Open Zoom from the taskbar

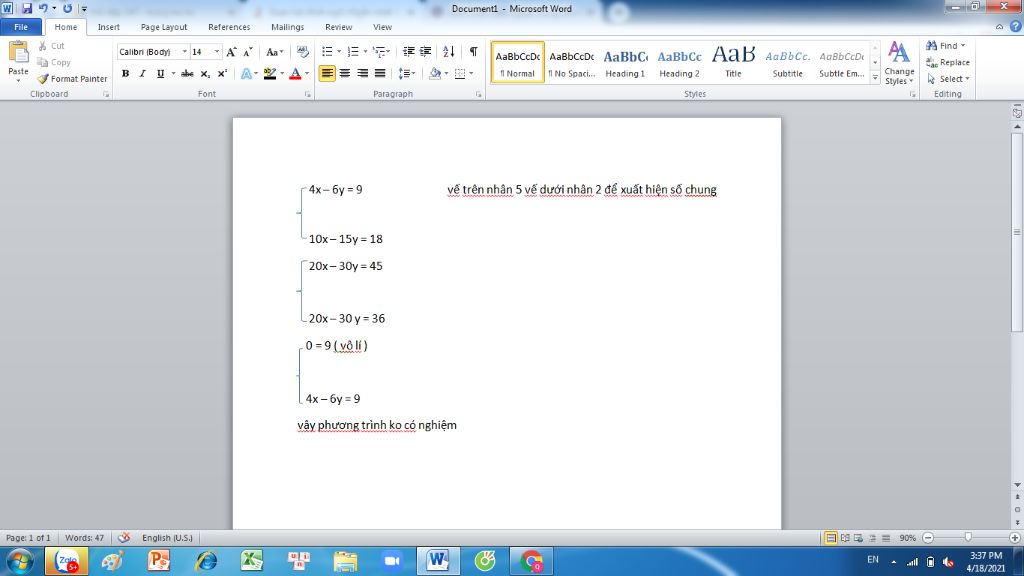(x=392, y=561)
